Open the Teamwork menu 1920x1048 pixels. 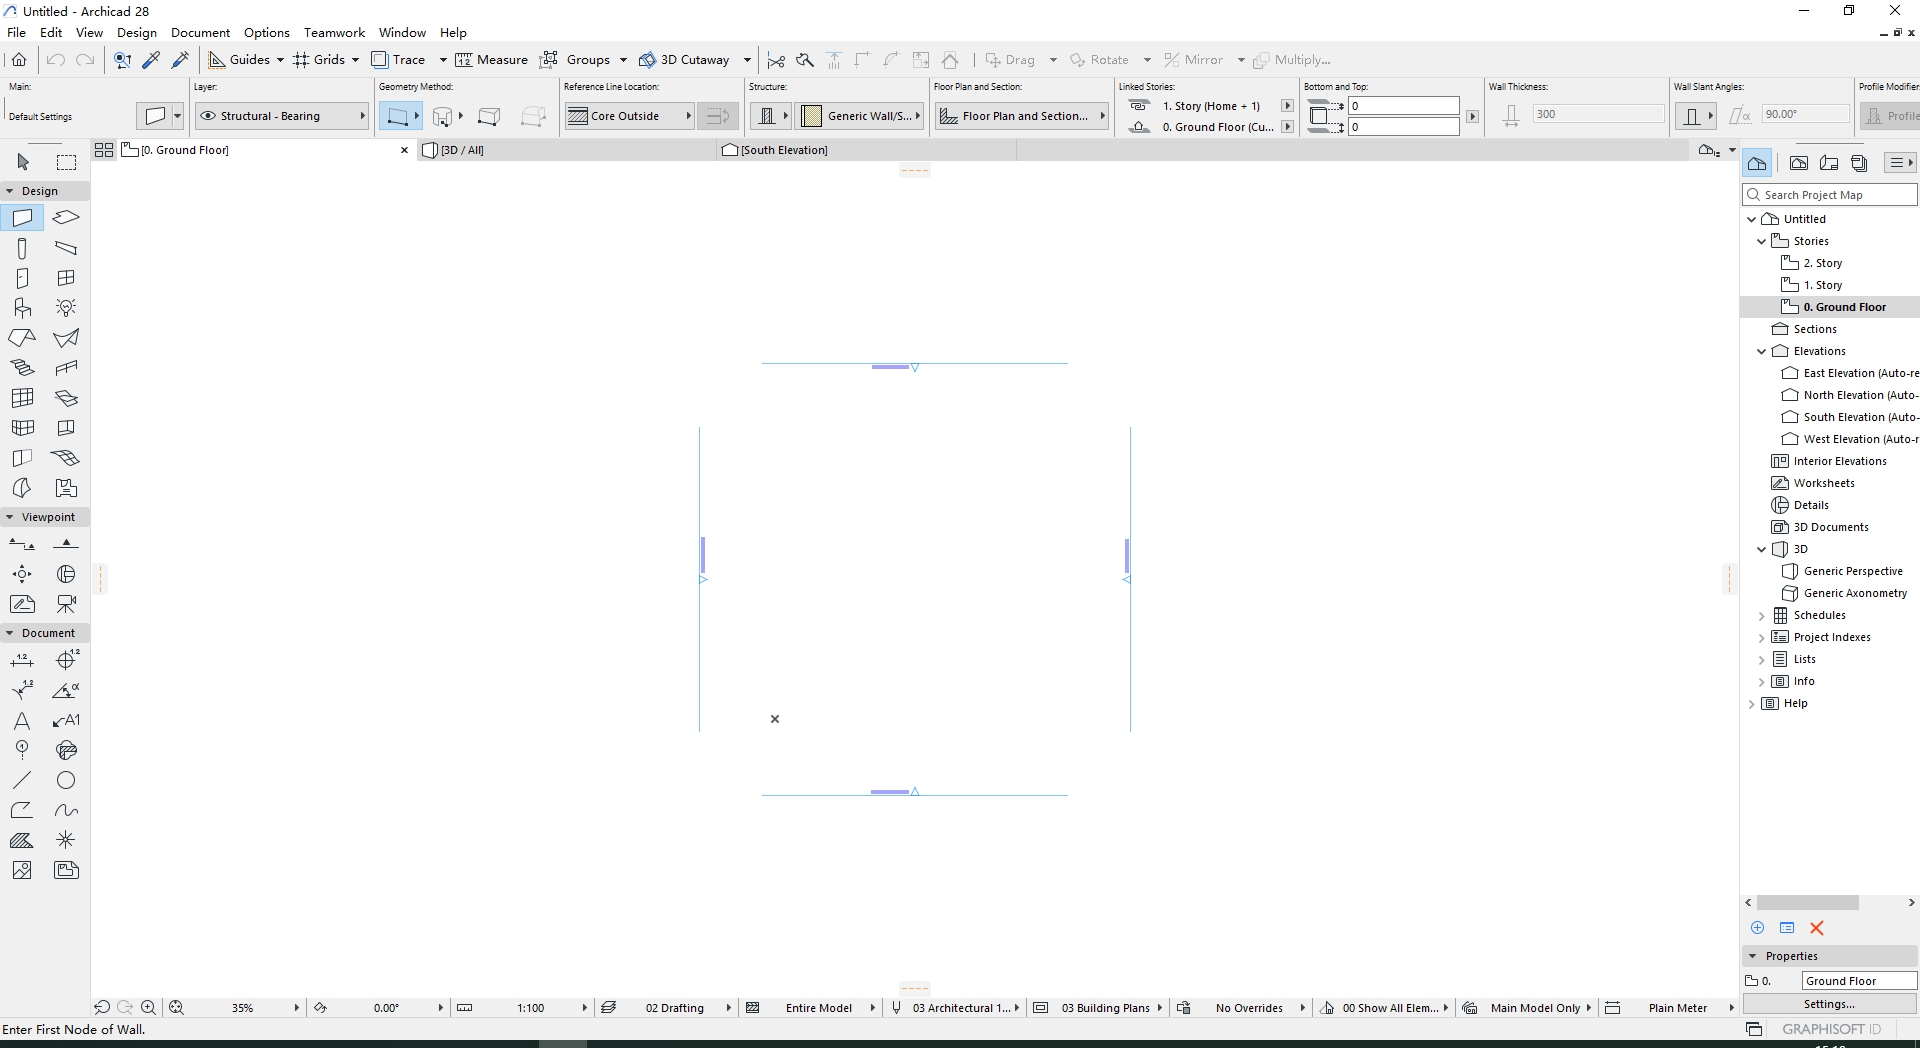[334, 33]
